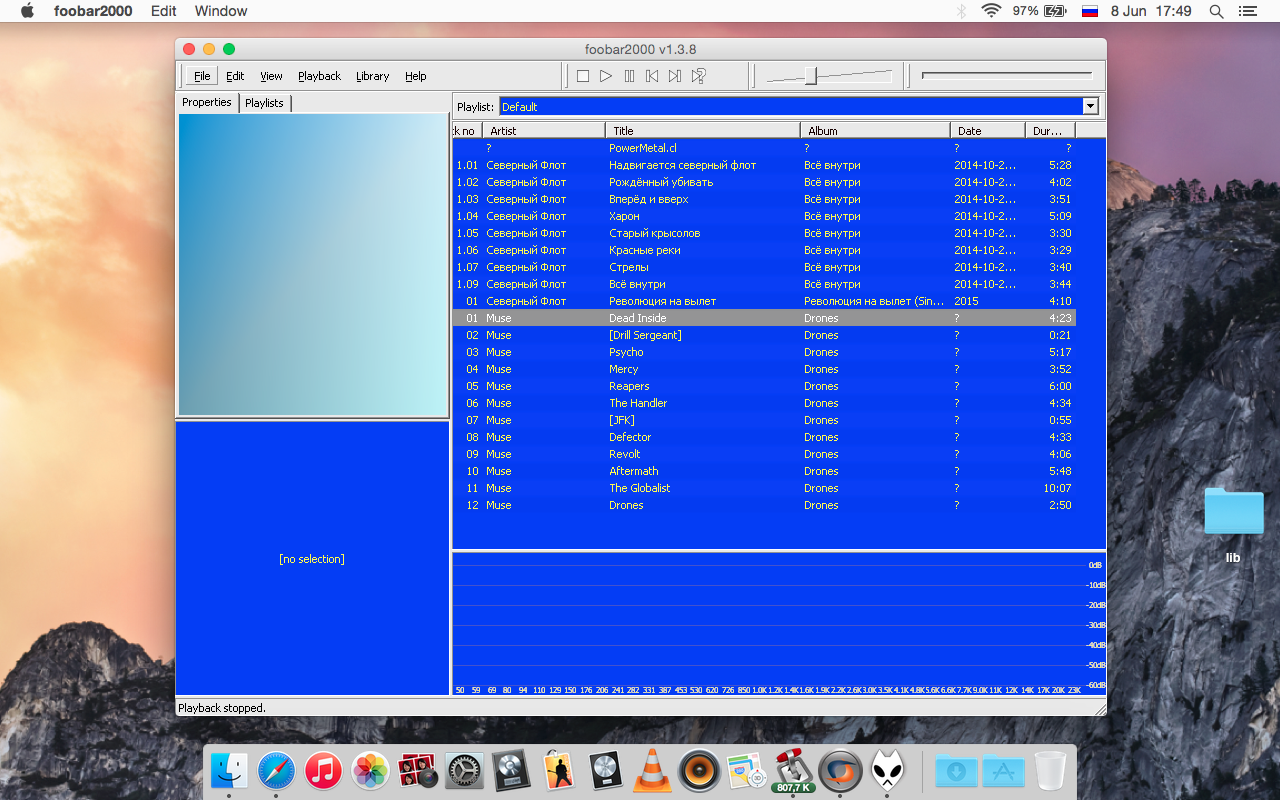This screenshot has width=1280, height=800.
Task: Select the track "Dead Inside"
Action: [765, 318]
